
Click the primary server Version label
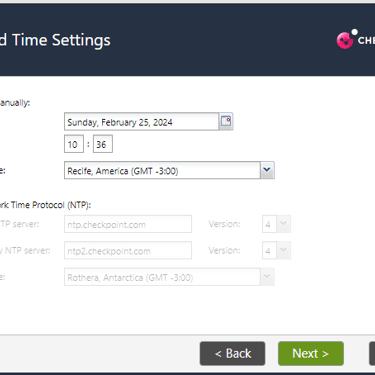(x=224, y=224)
